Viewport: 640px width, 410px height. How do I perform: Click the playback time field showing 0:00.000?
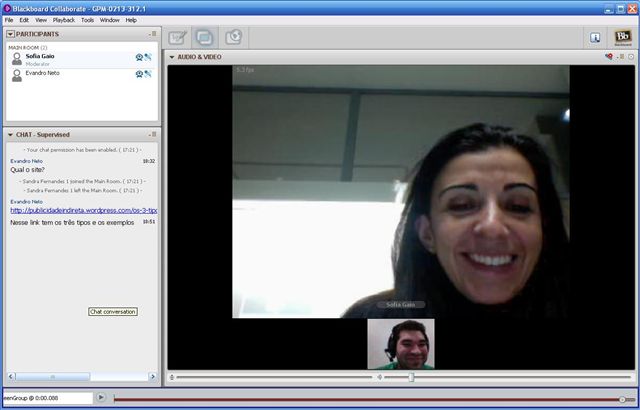point(48,398)
